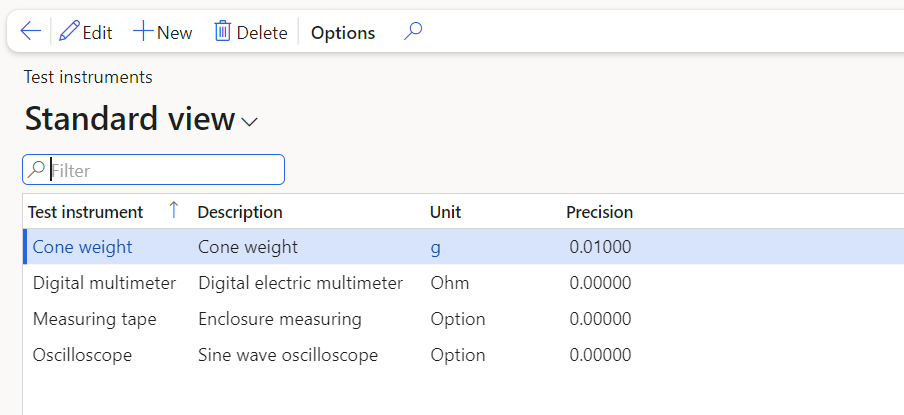This screenshot has width=904, height=415.
Task: Click the magnifier icon in Filter box
Action: tap(37, 170)
